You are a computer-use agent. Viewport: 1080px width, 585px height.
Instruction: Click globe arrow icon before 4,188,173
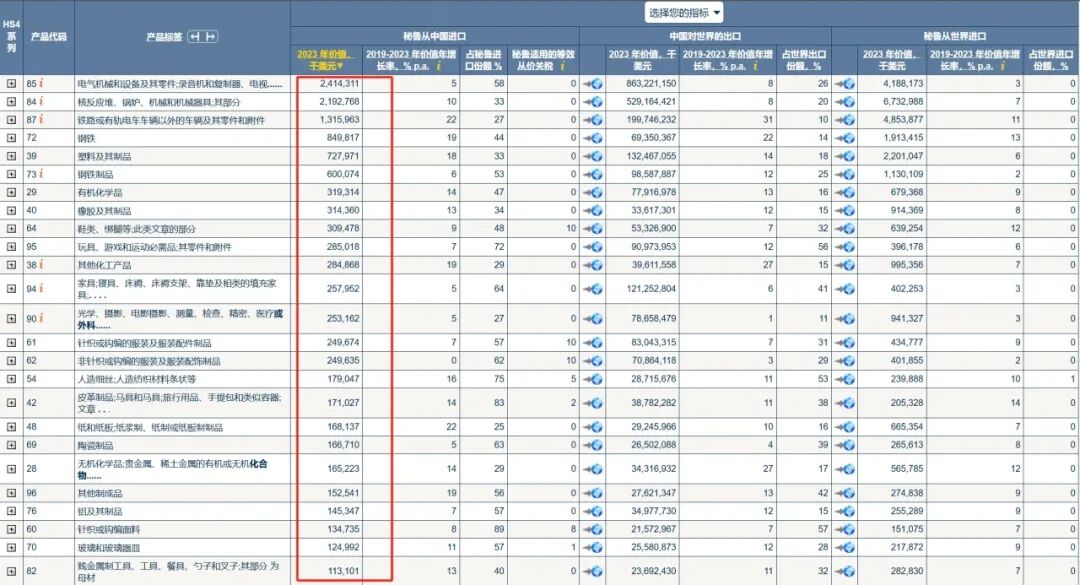(x=844, y=83)
